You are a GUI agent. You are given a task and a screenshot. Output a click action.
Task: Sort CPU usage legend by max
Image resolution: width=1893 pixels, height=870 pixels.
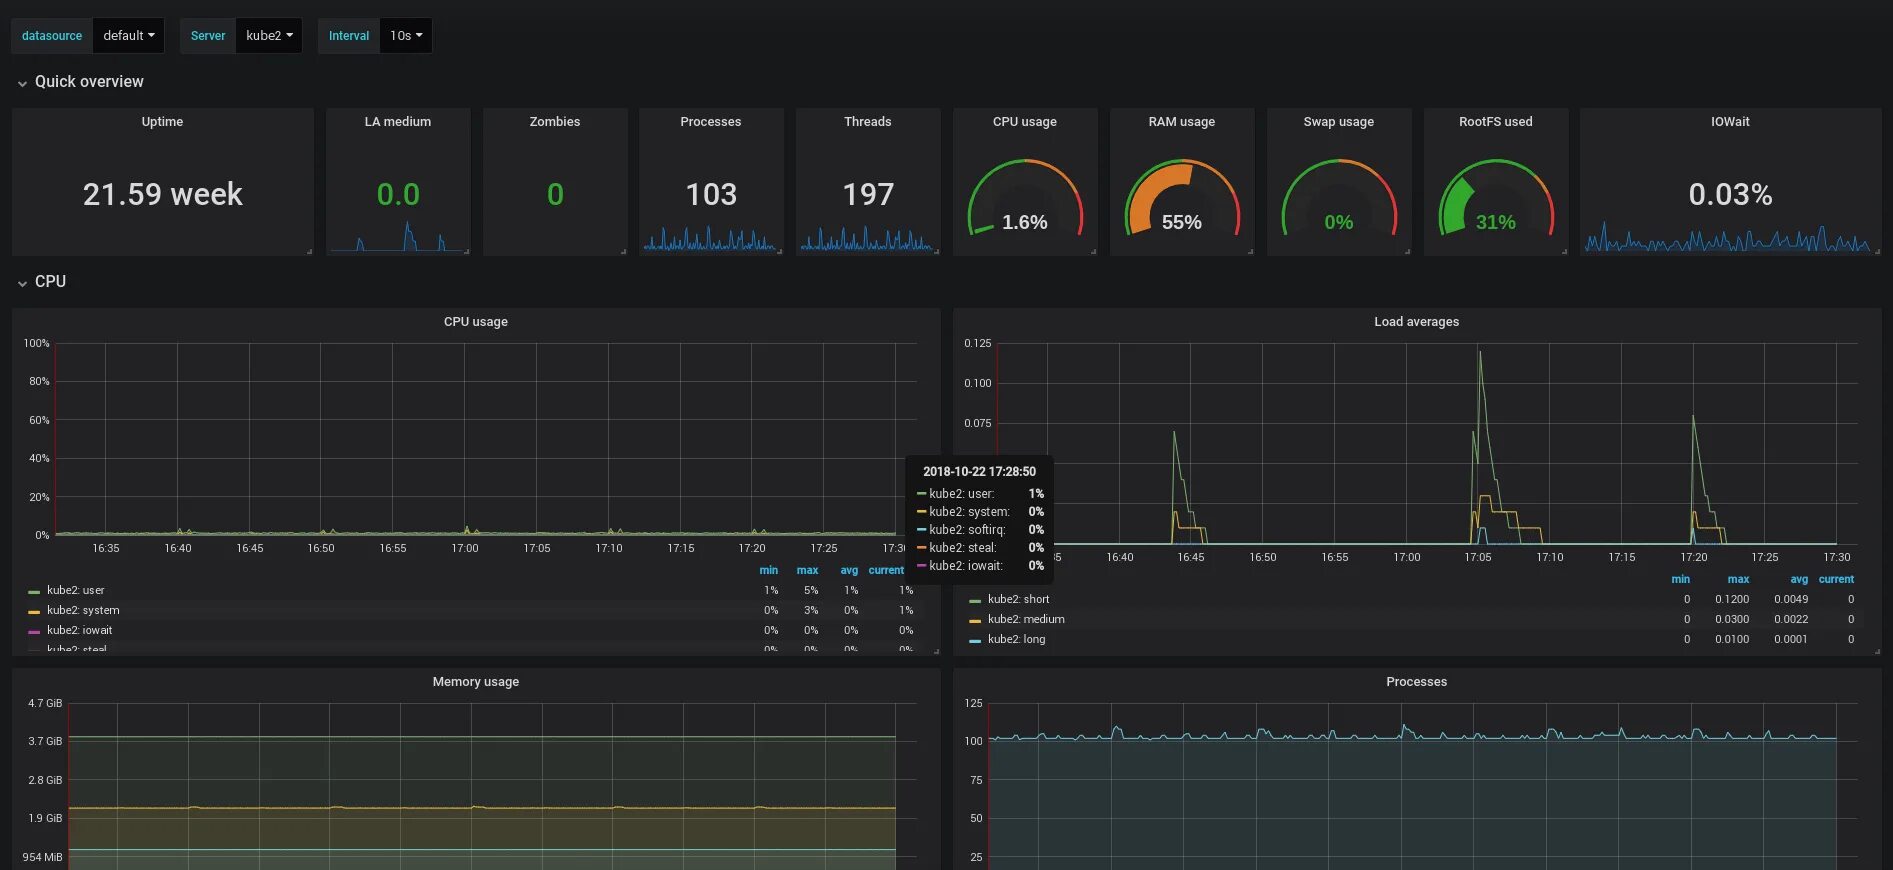808,571
